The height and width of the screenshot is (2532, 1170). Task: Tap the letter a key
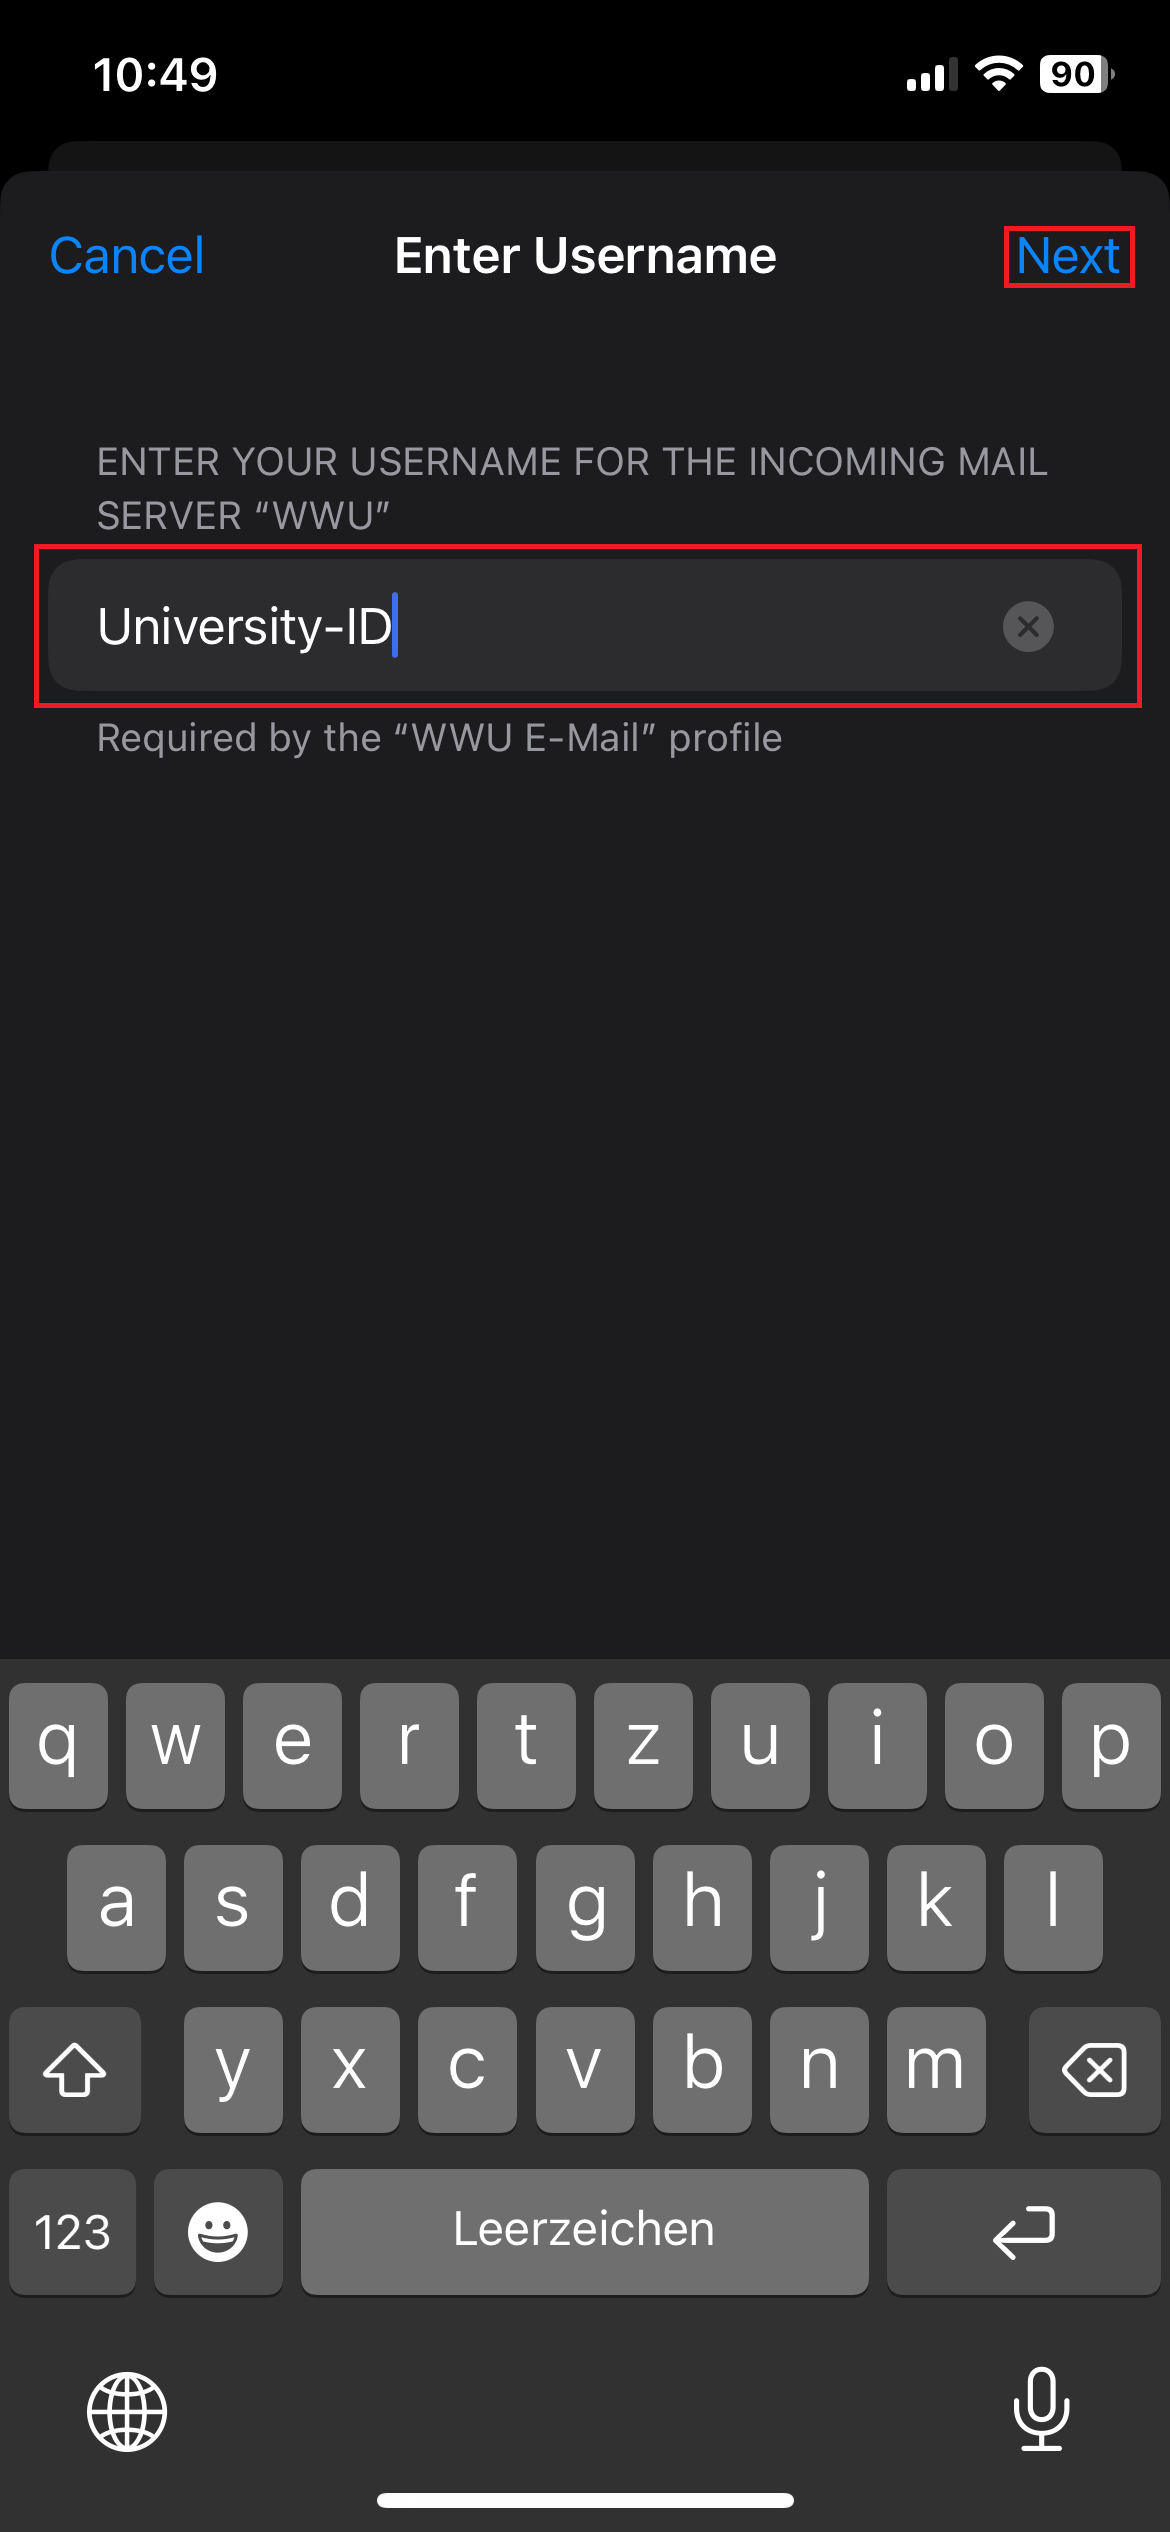click(x=116, y=1907)
